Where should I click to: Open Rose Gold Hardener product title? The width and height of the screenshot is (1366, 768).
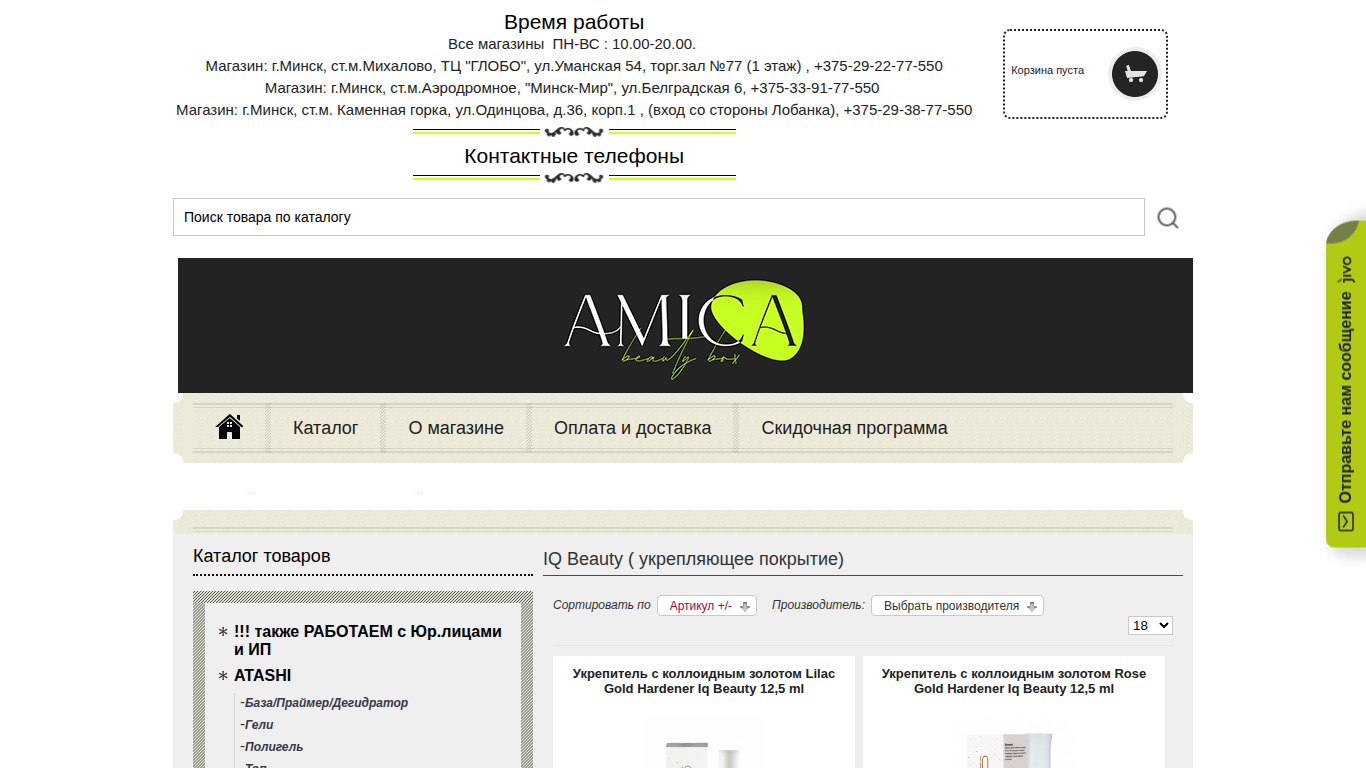point(1014,681)
